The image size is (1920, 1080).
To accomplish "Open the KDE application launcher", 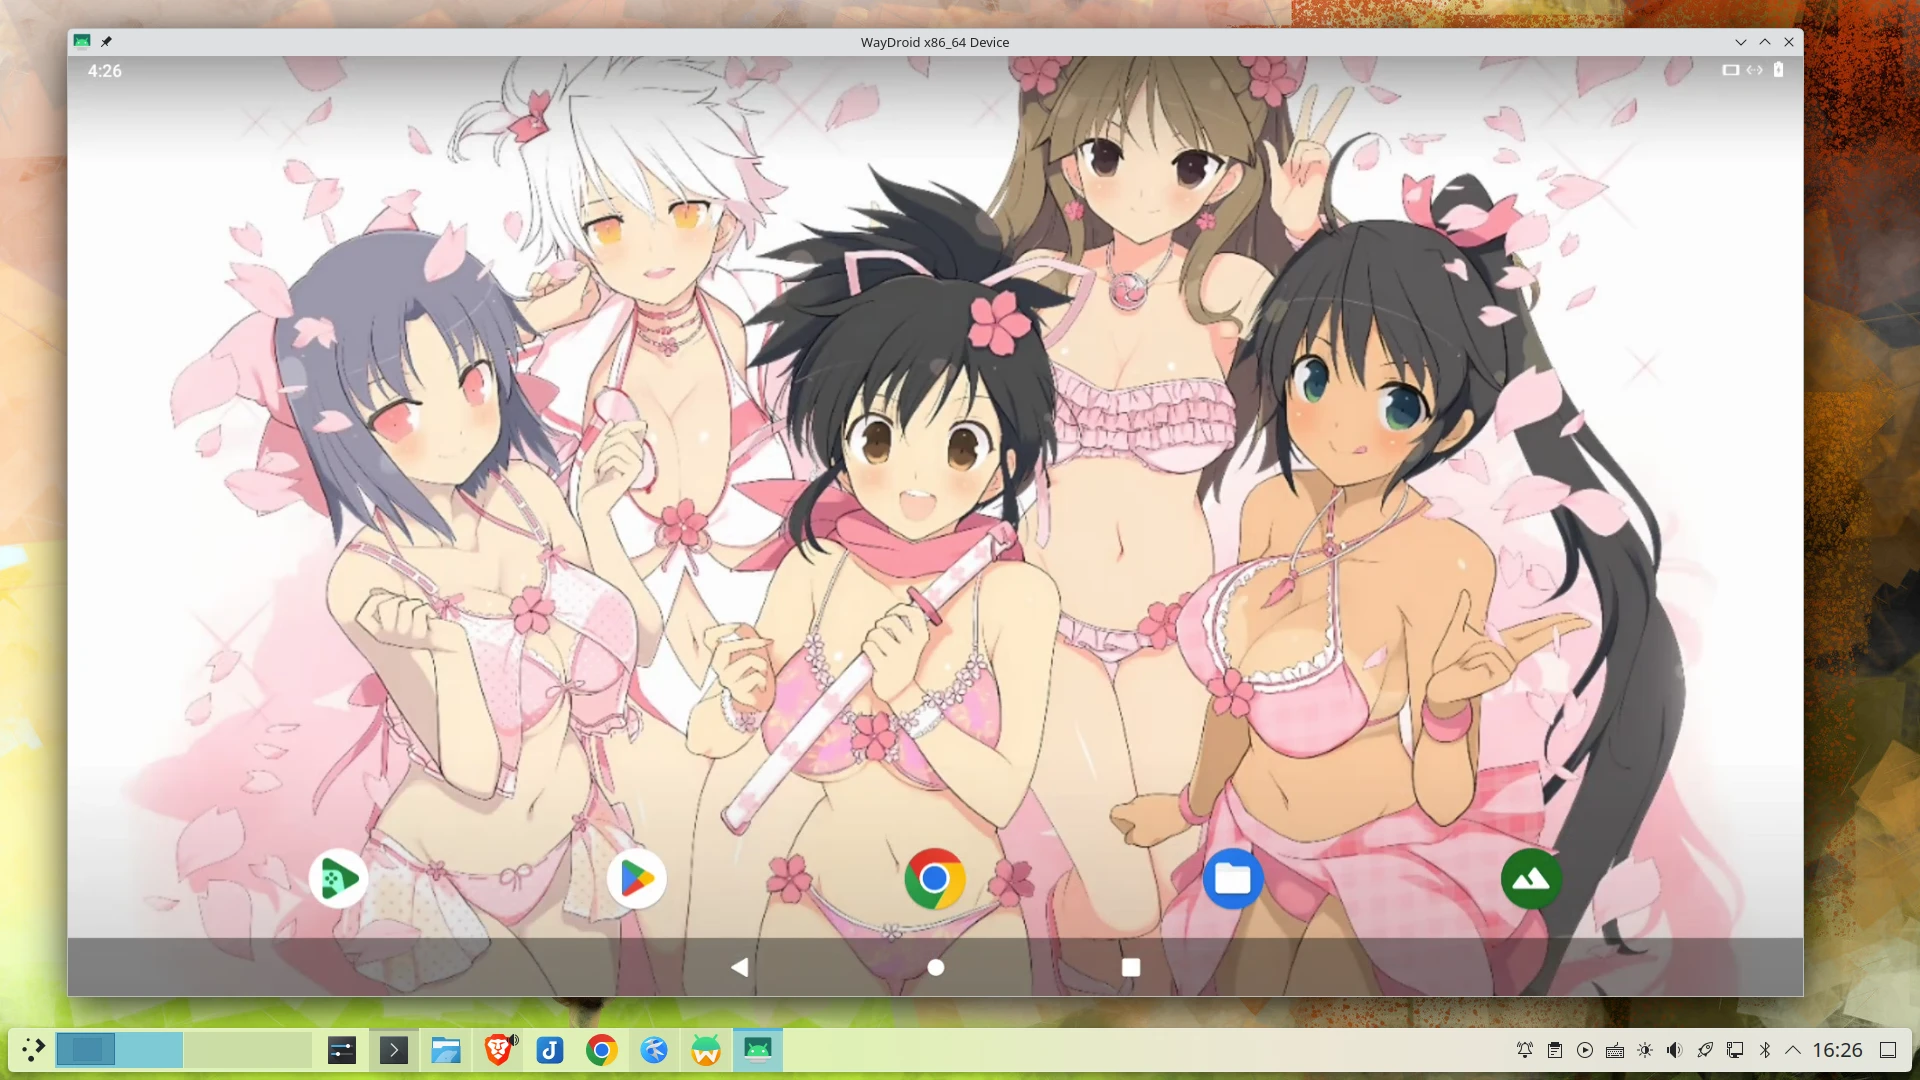I will click(x=33, y=1050).
